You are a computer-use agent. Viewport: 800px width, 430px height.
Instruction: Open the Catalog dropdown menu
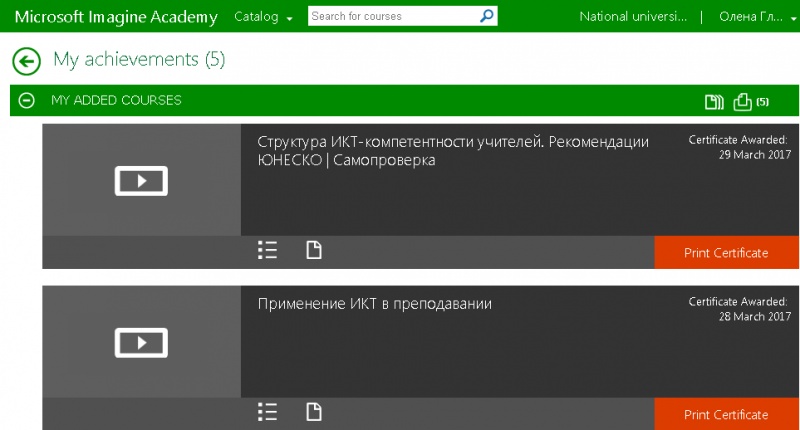[x=263, y=17]
